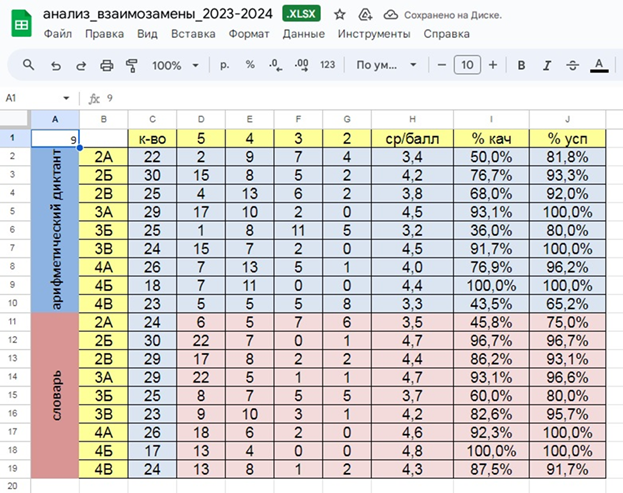The height and width of the screenshot is (493, 623).
Task: Activate the paint format tool
Action: coord(131,65)
